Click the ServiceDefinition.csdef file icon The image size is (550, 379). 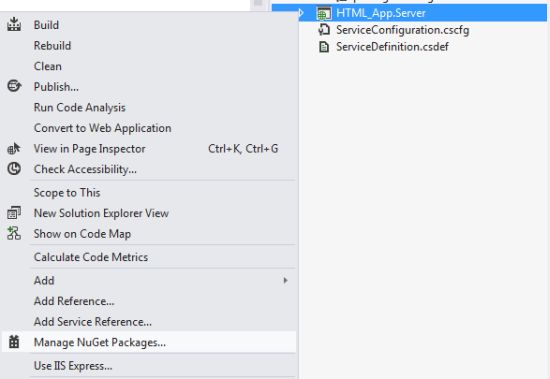[x=324, y=47]
